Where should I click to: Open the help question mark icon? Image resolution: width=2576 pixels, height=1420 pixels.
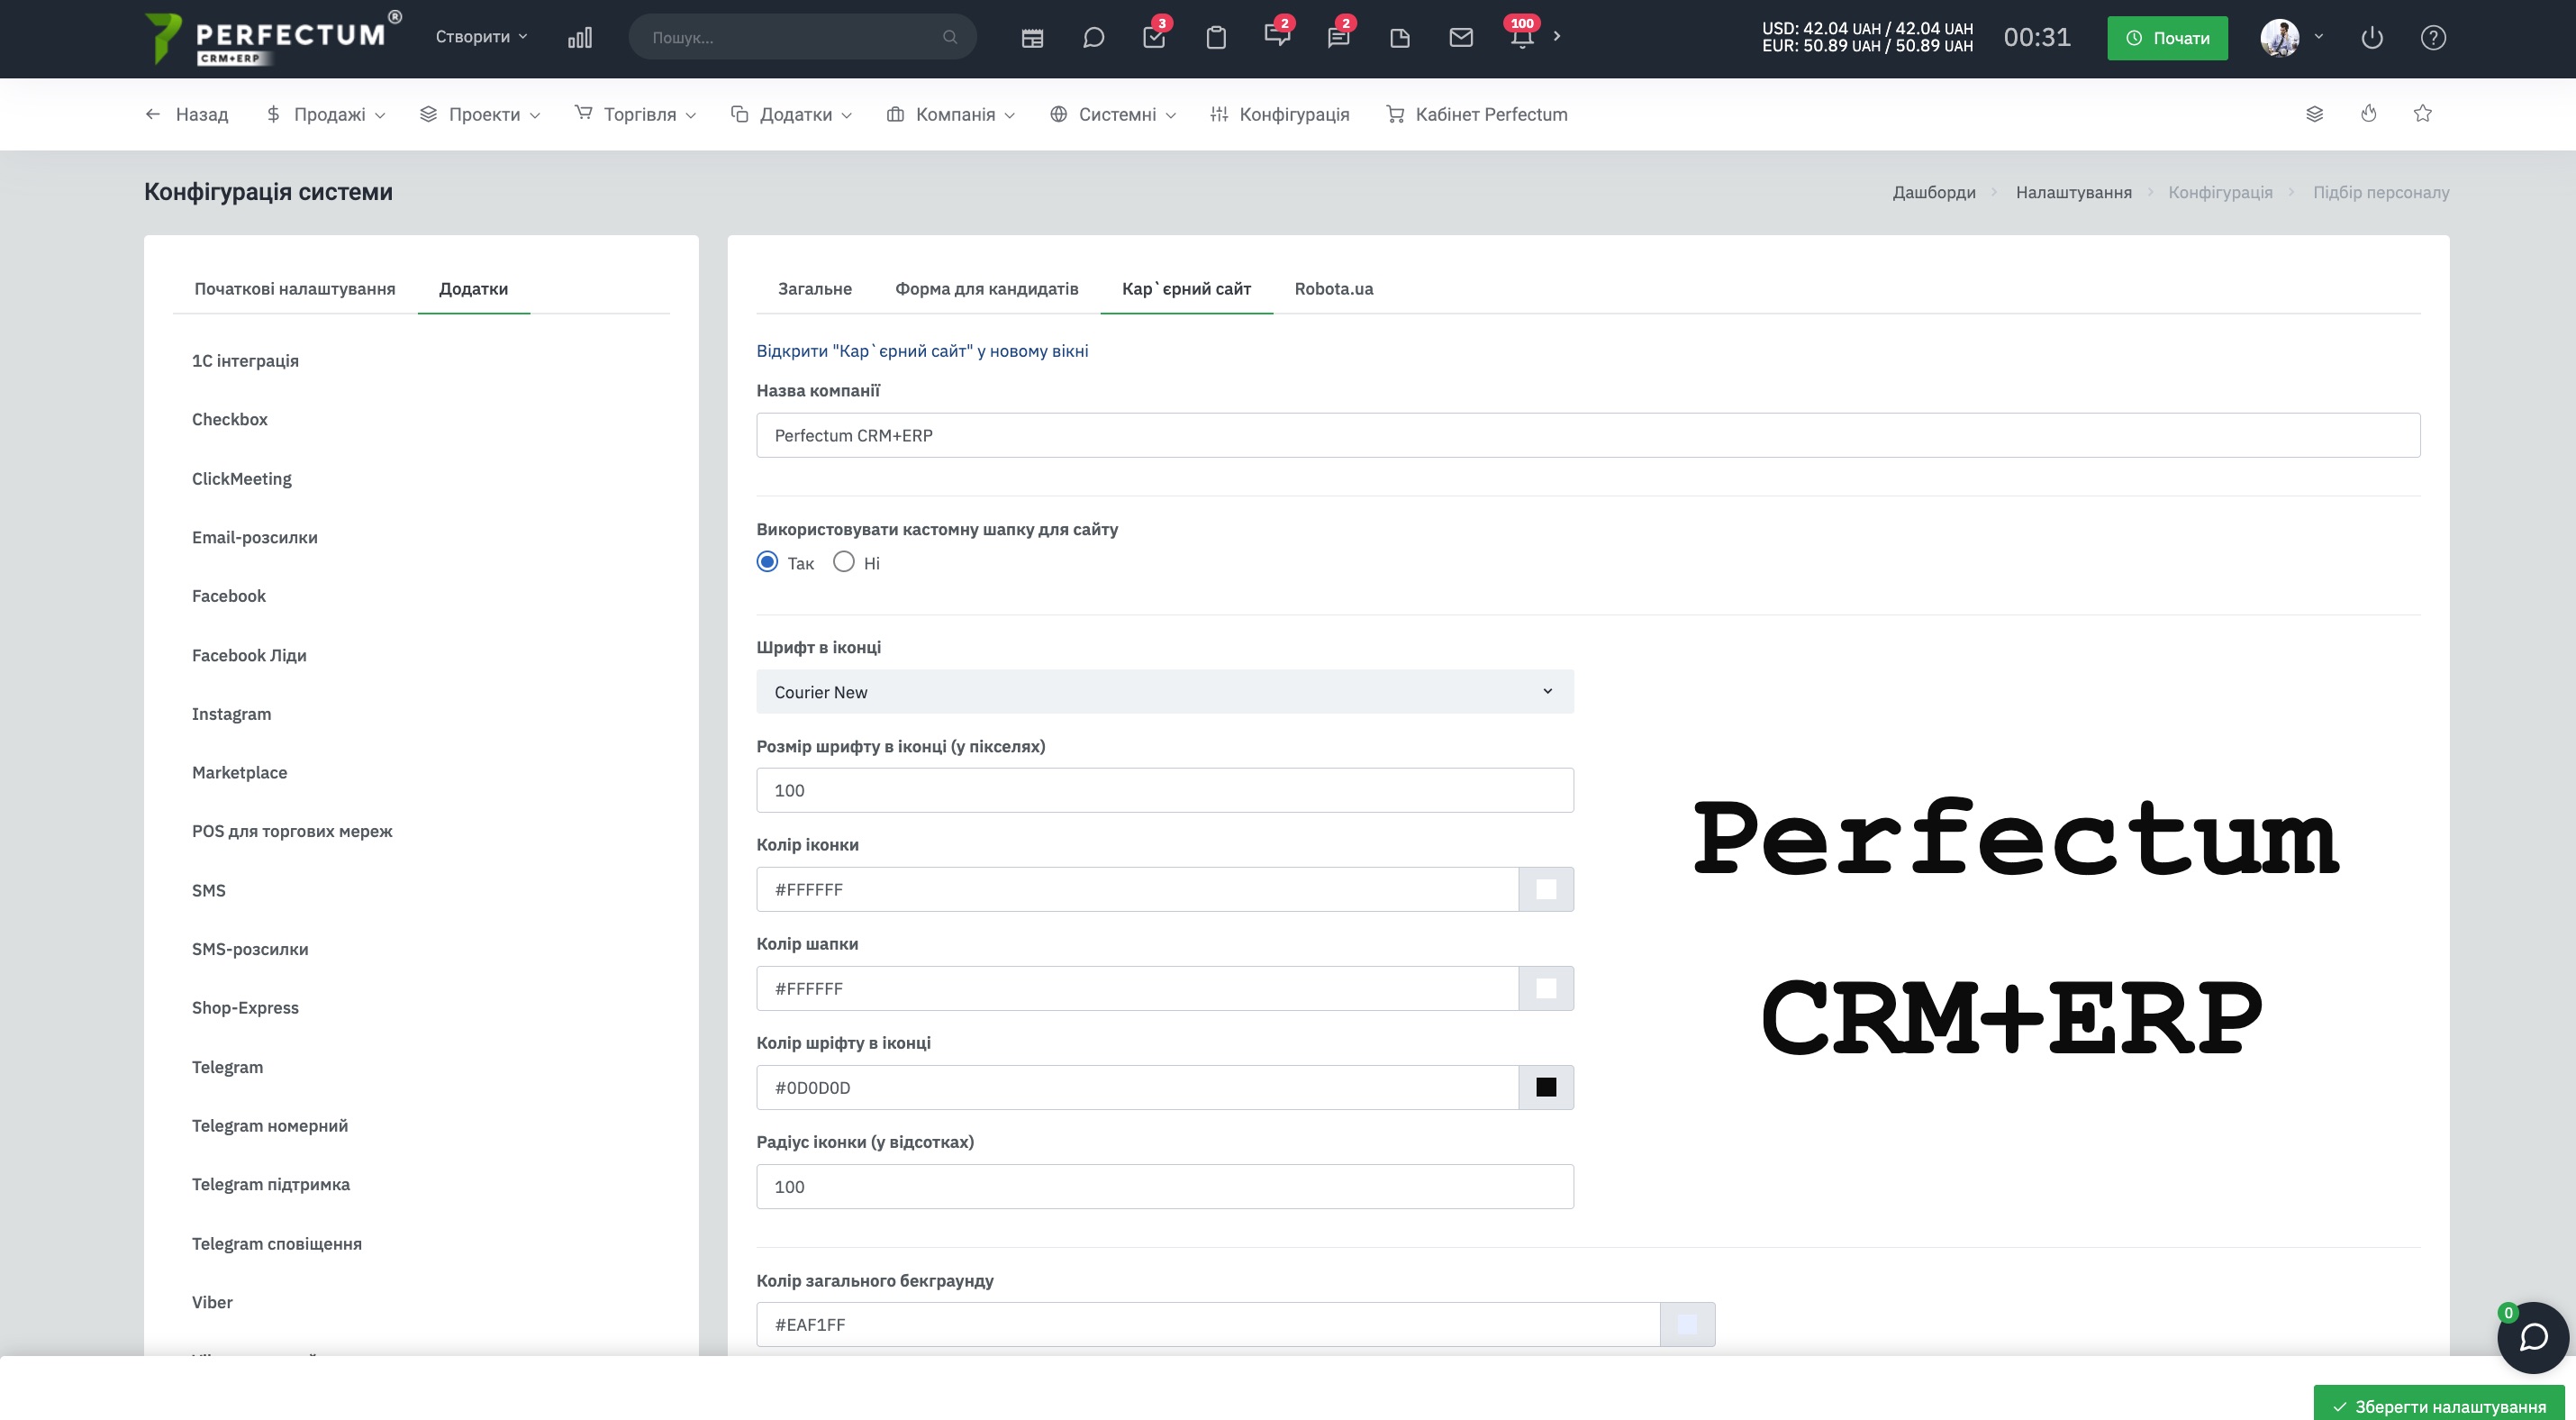[x=2433, y=38]
